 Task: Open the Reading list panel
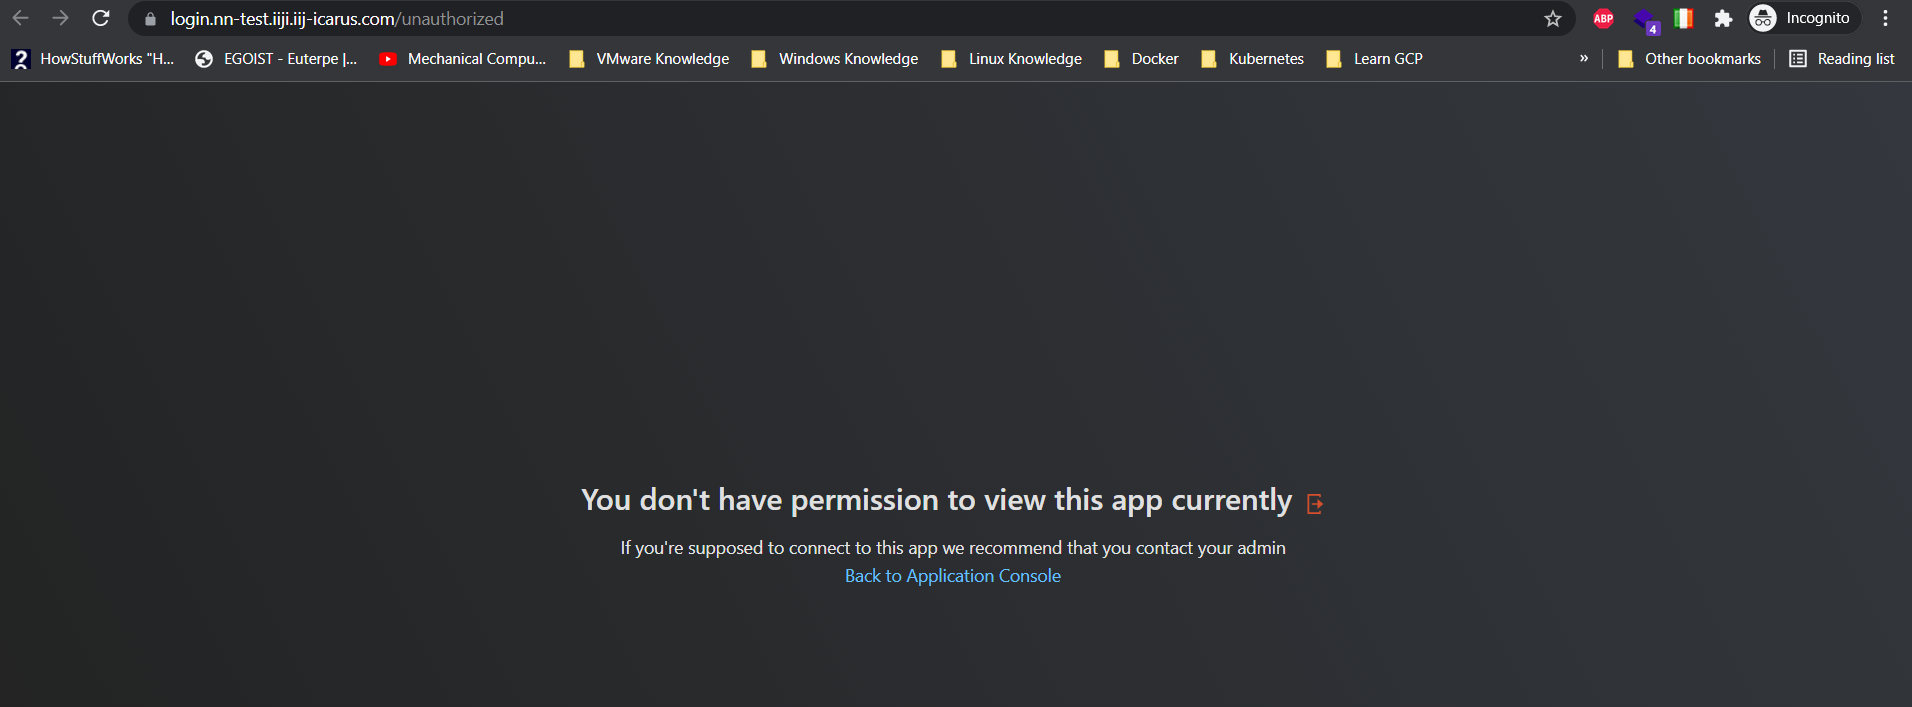[1842, 59]
